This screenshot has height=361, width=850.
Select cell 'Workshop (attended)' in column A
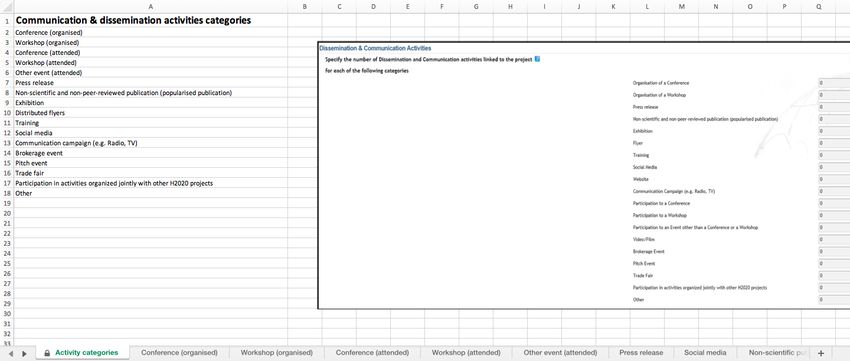[150, 62]
